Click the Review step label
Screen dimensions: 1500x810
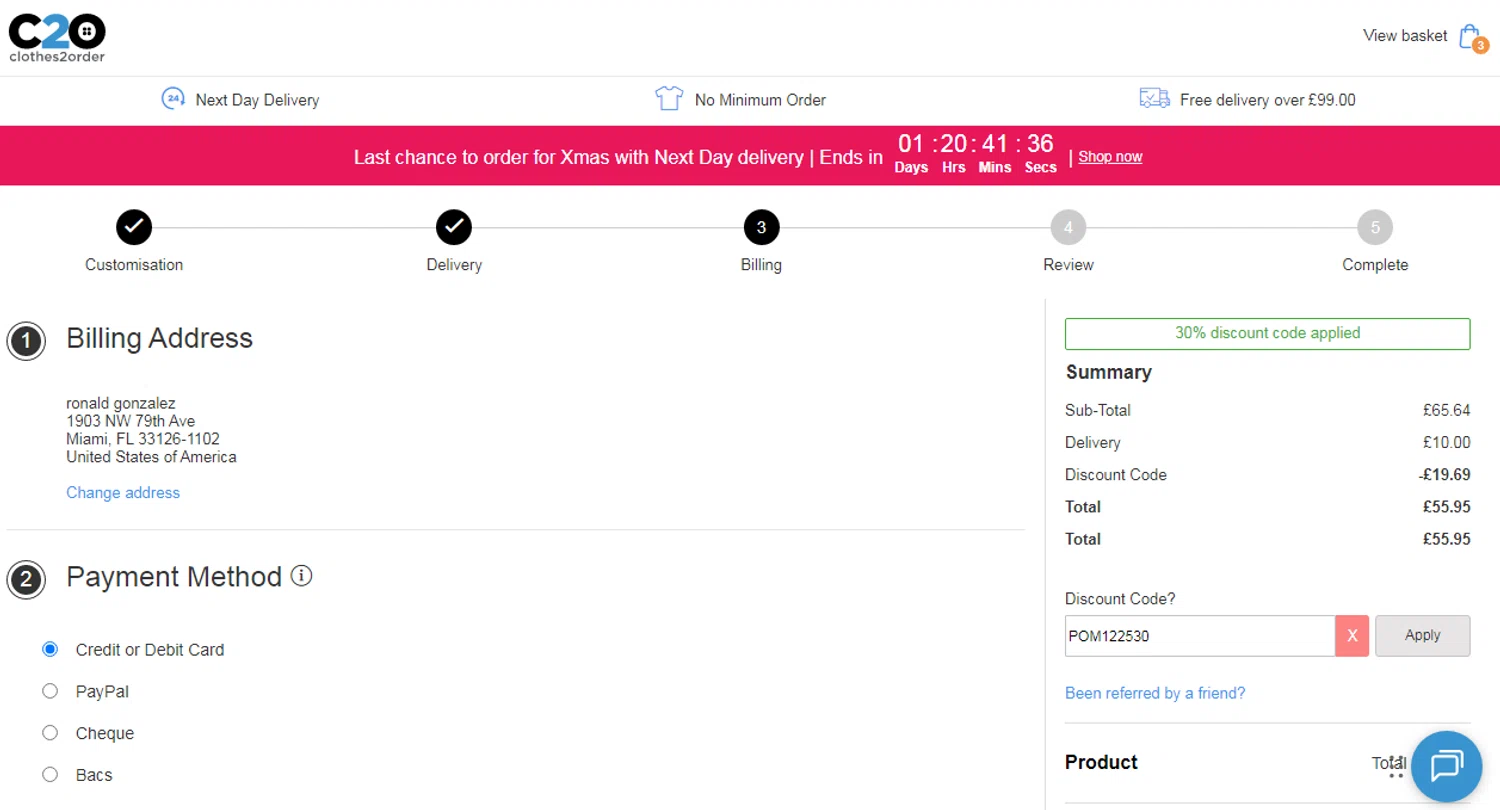[x=1068, y=265]
